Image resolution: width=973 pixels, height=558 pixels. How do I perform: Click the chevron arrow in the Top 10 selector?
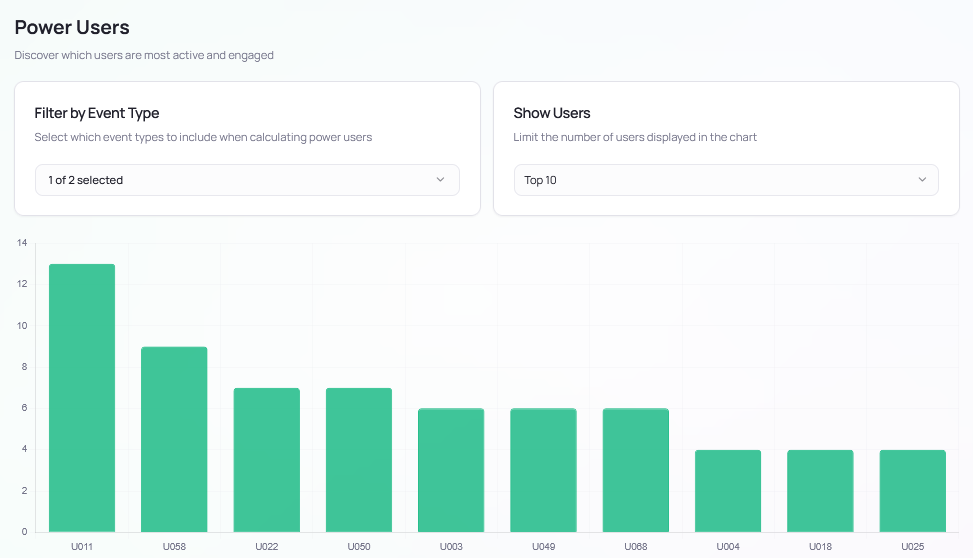921,180
